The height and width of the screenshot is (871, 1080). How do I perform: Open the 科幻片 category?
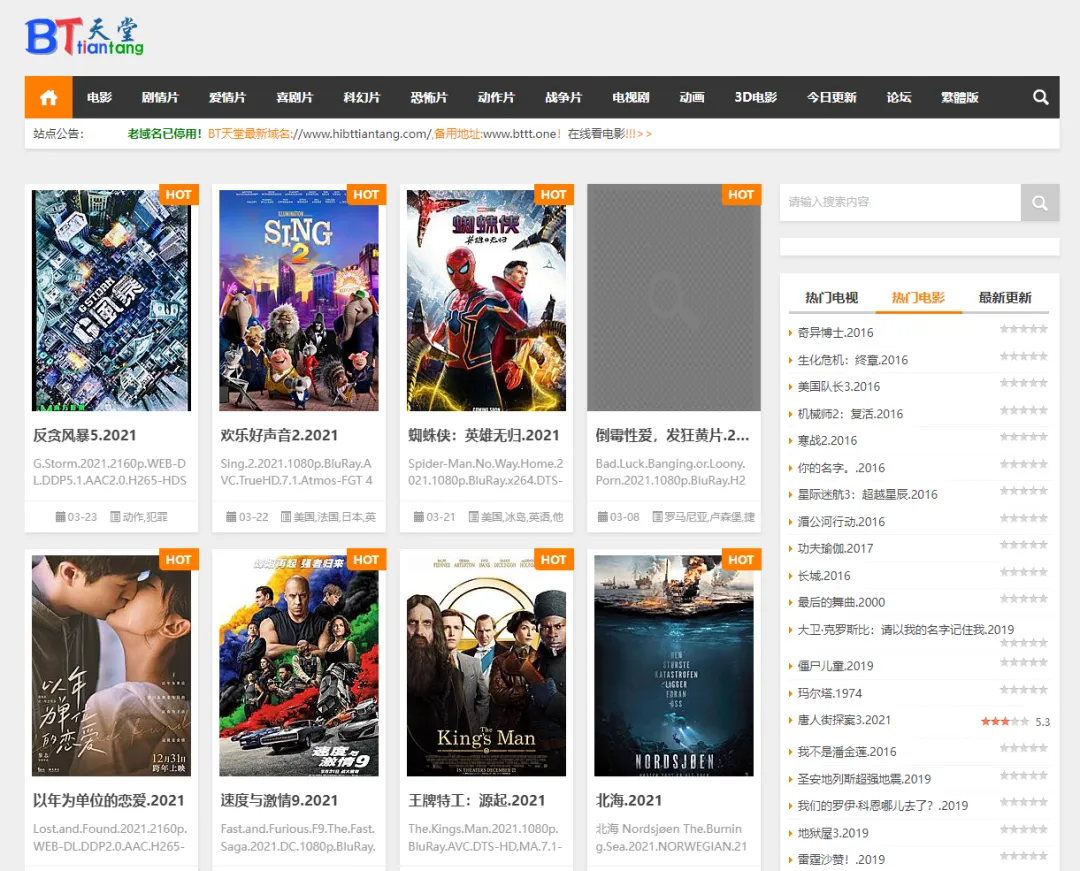[362, 97]
